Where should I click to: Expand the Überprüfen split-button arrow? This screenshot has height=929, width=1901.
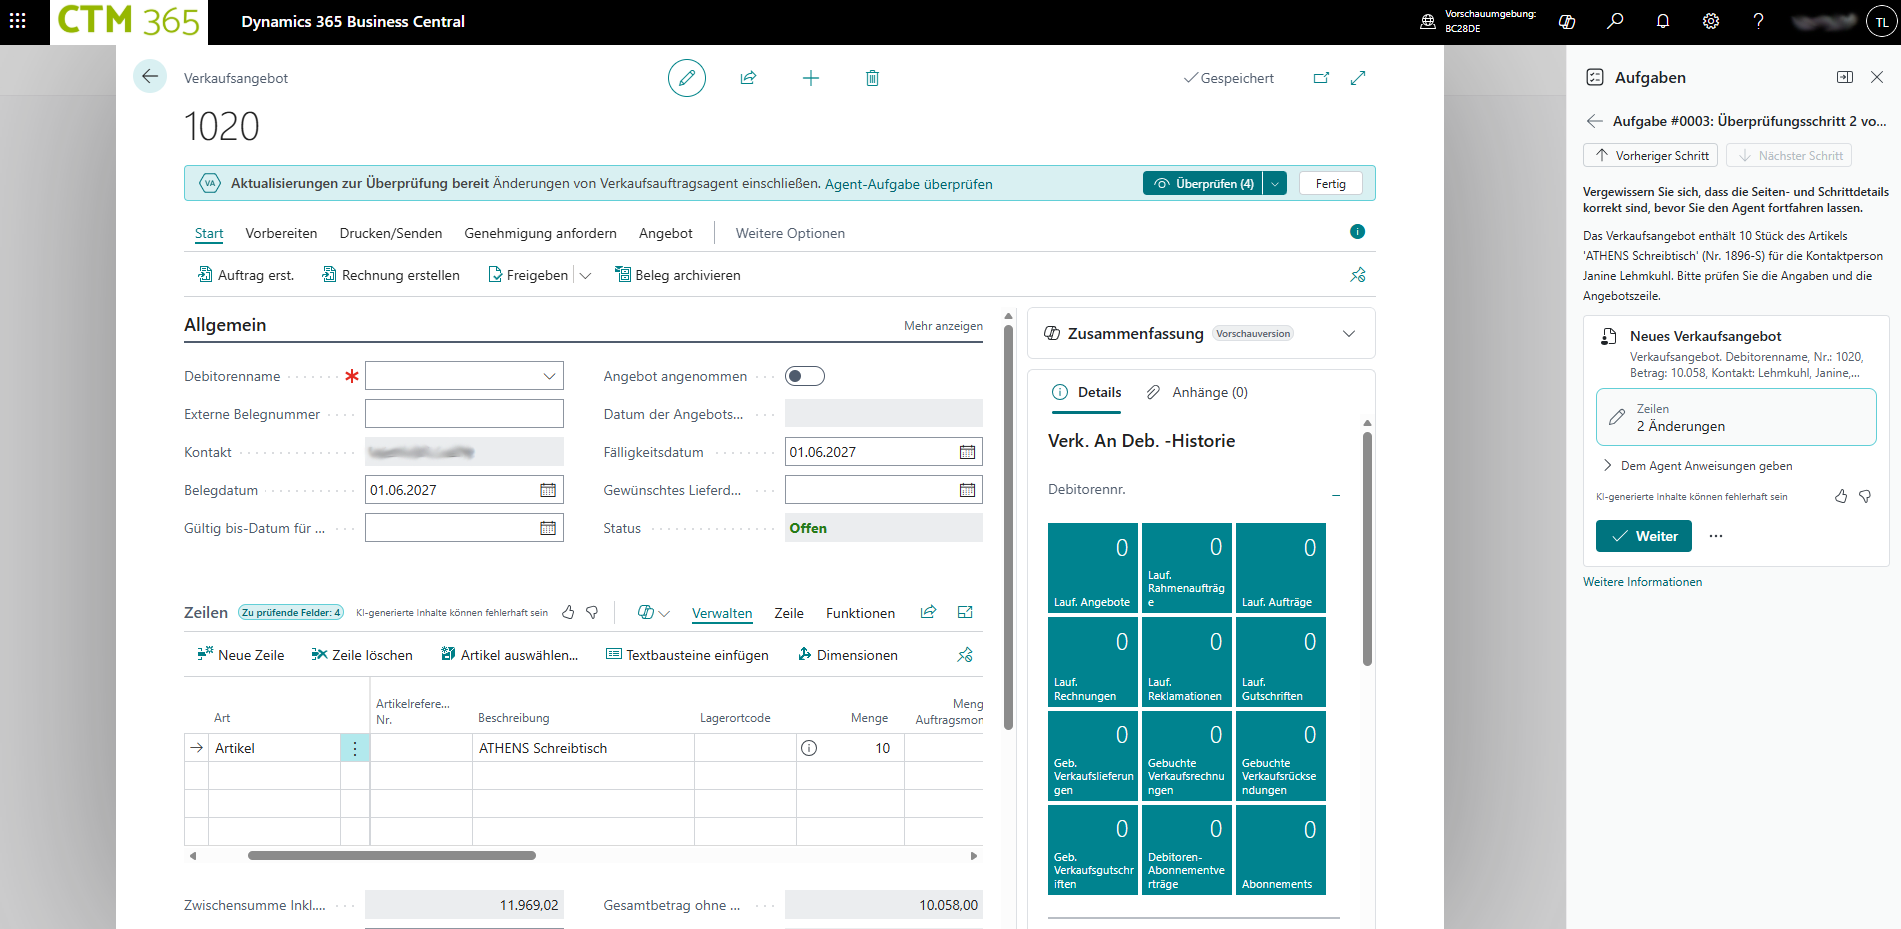coord(1275,184)
